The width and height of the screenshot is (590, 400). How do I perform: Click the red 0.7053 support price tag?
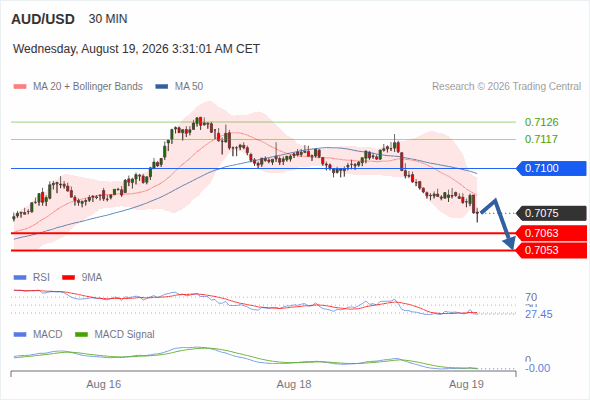(551, 251)
